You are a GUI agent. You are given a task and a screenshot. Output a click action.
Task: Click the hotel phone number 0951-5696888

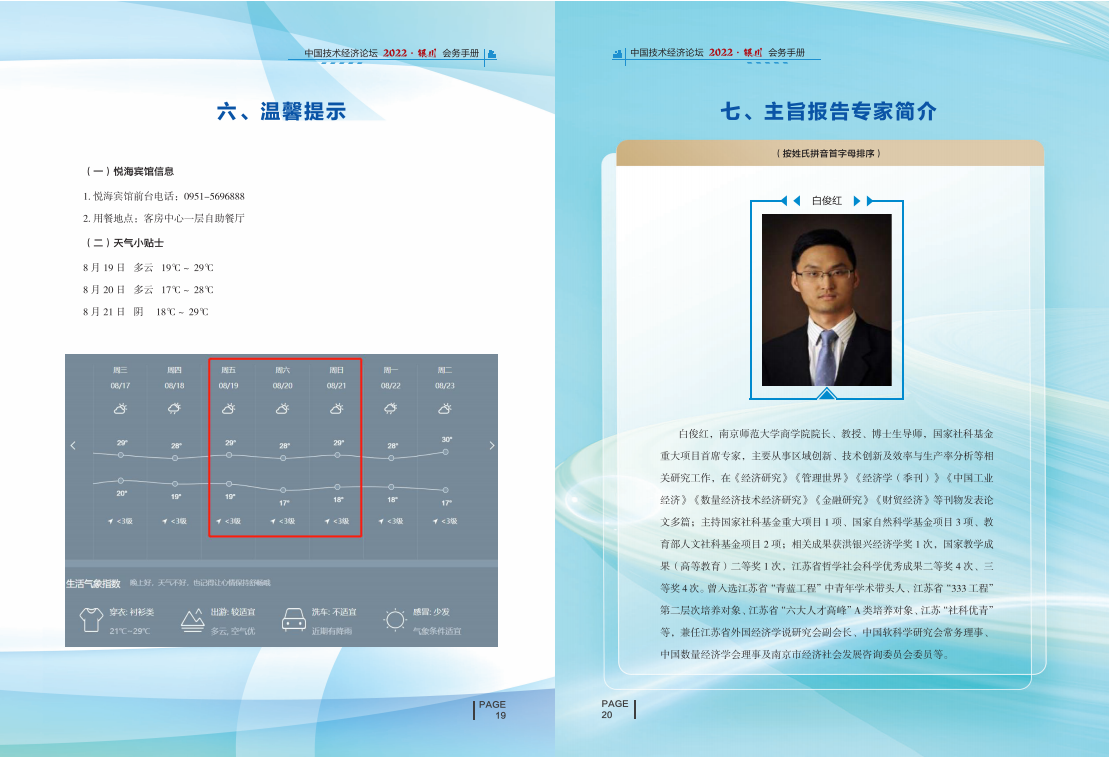pyautogui.click(x=214, y=196)
